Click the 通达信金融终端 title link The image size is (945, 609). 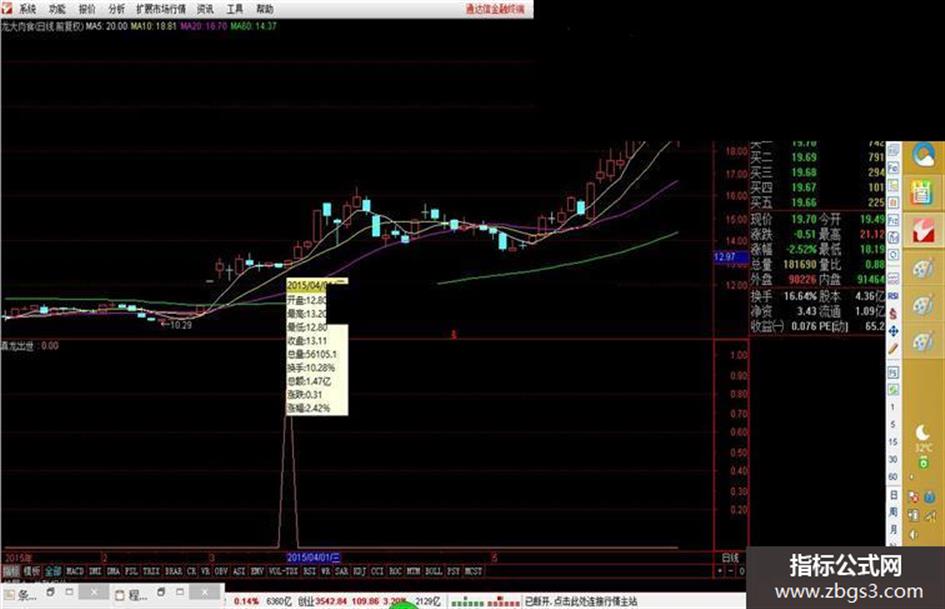[495, 9]
